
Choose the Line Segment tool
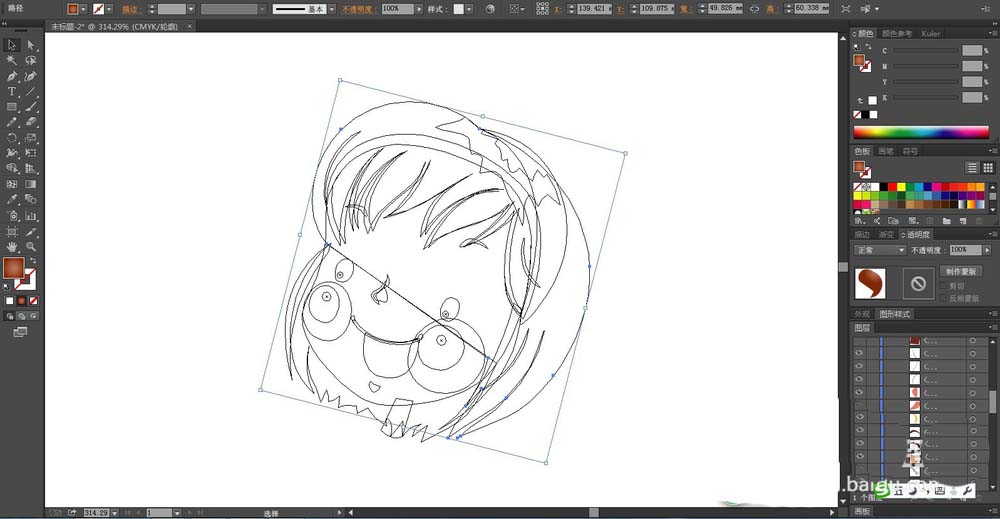(x=31, y=92)
